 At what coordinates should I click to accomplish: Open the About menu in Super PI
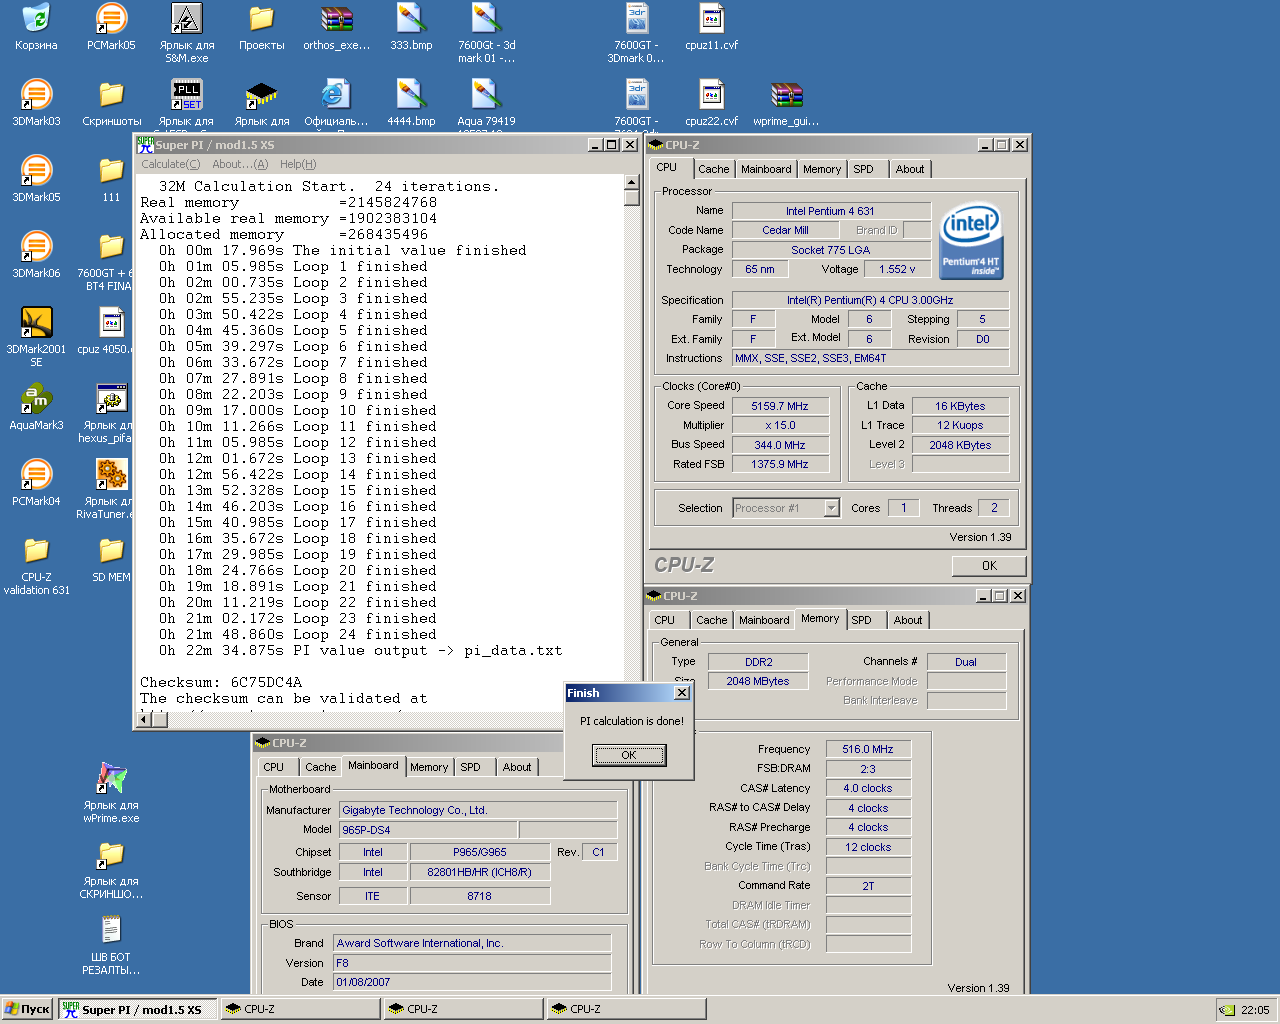pos(240,164)
